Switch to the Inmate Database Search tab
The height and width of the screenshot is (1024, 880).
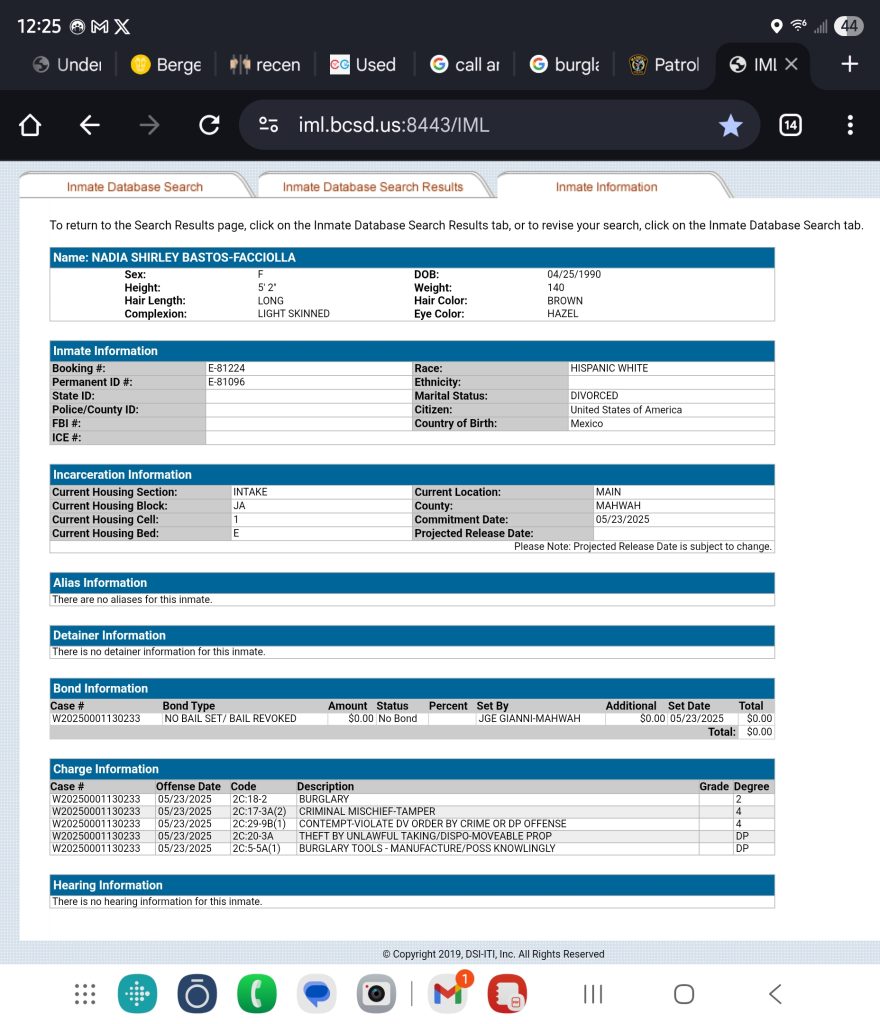pyautogui.click(x=134, y=187)
